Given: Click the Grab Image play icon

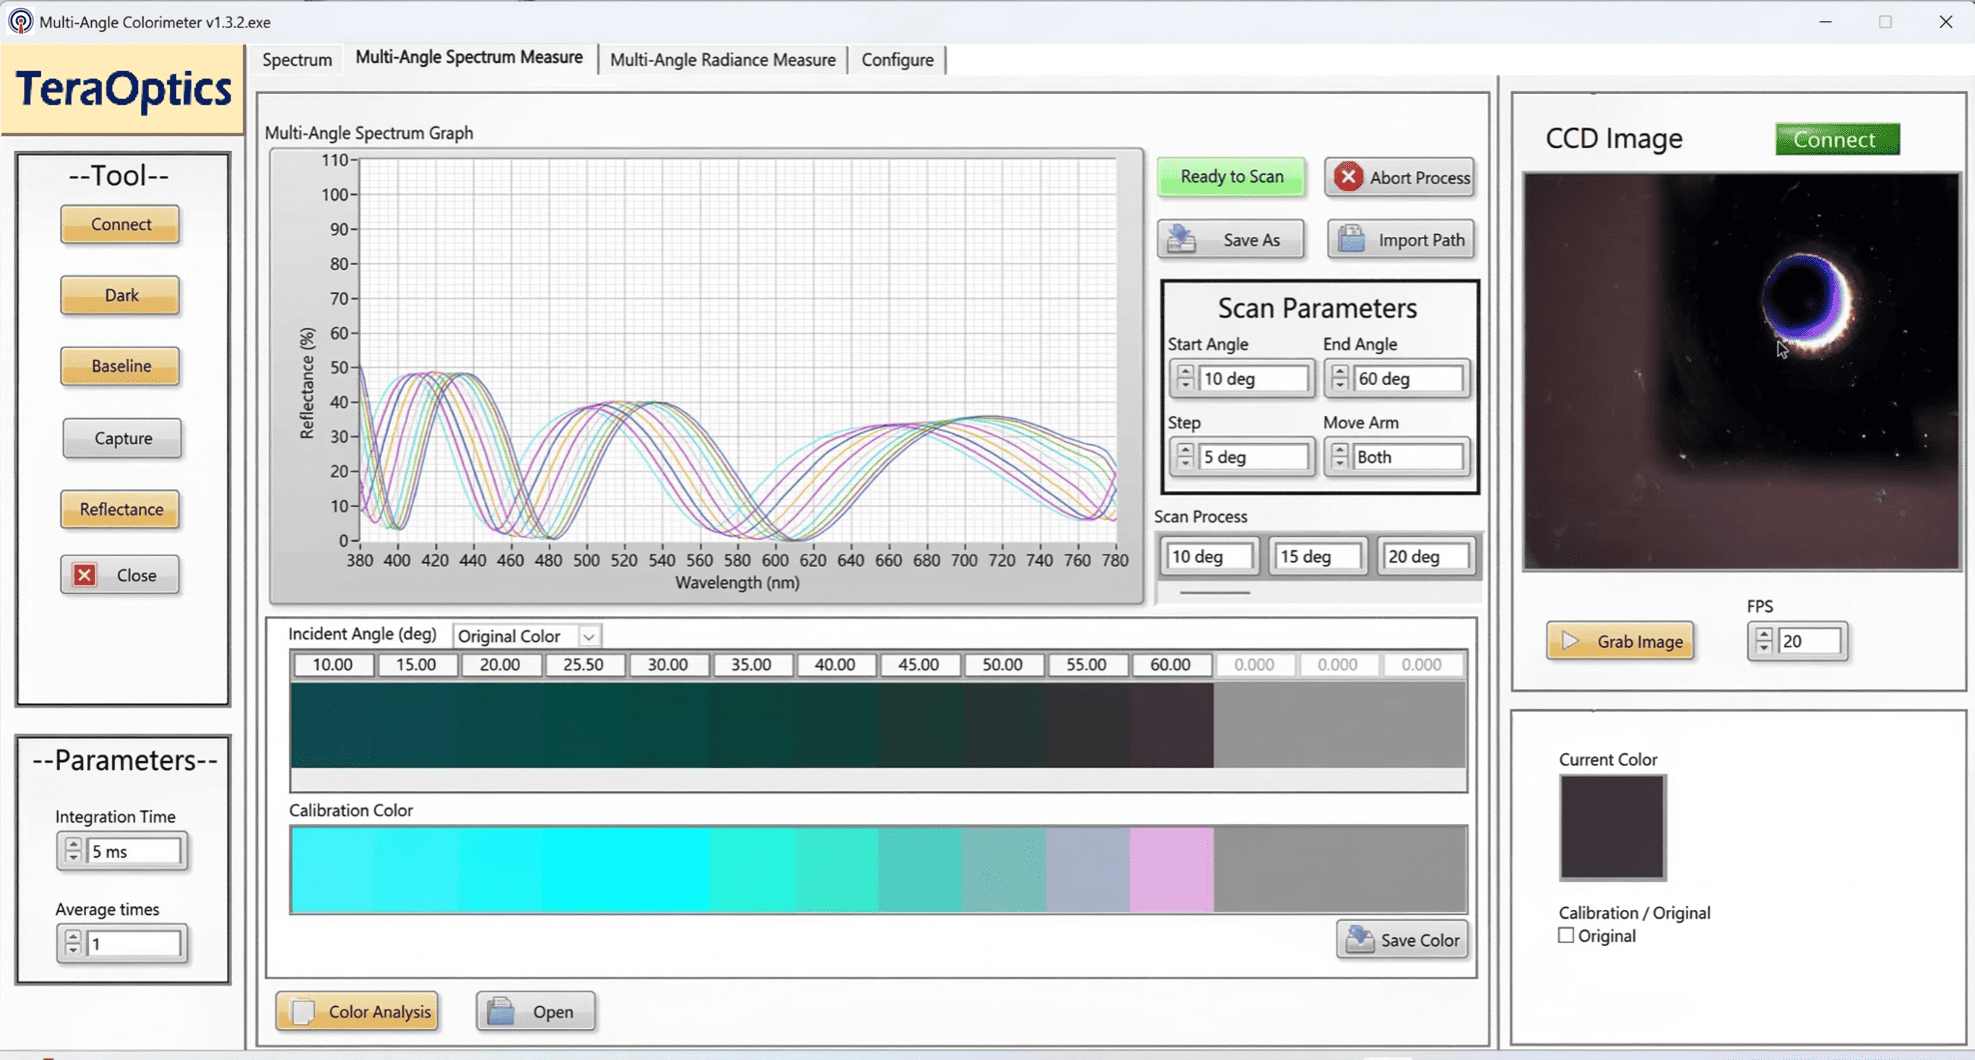Looking at the screenshot, I should click(1571, 641).
